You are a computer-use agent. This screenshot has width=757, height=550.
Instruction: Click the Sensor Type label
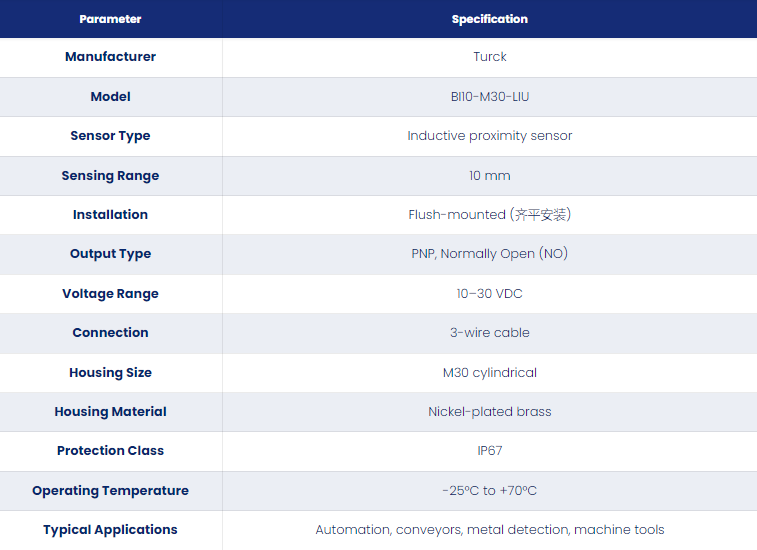(x=111, y=136)
